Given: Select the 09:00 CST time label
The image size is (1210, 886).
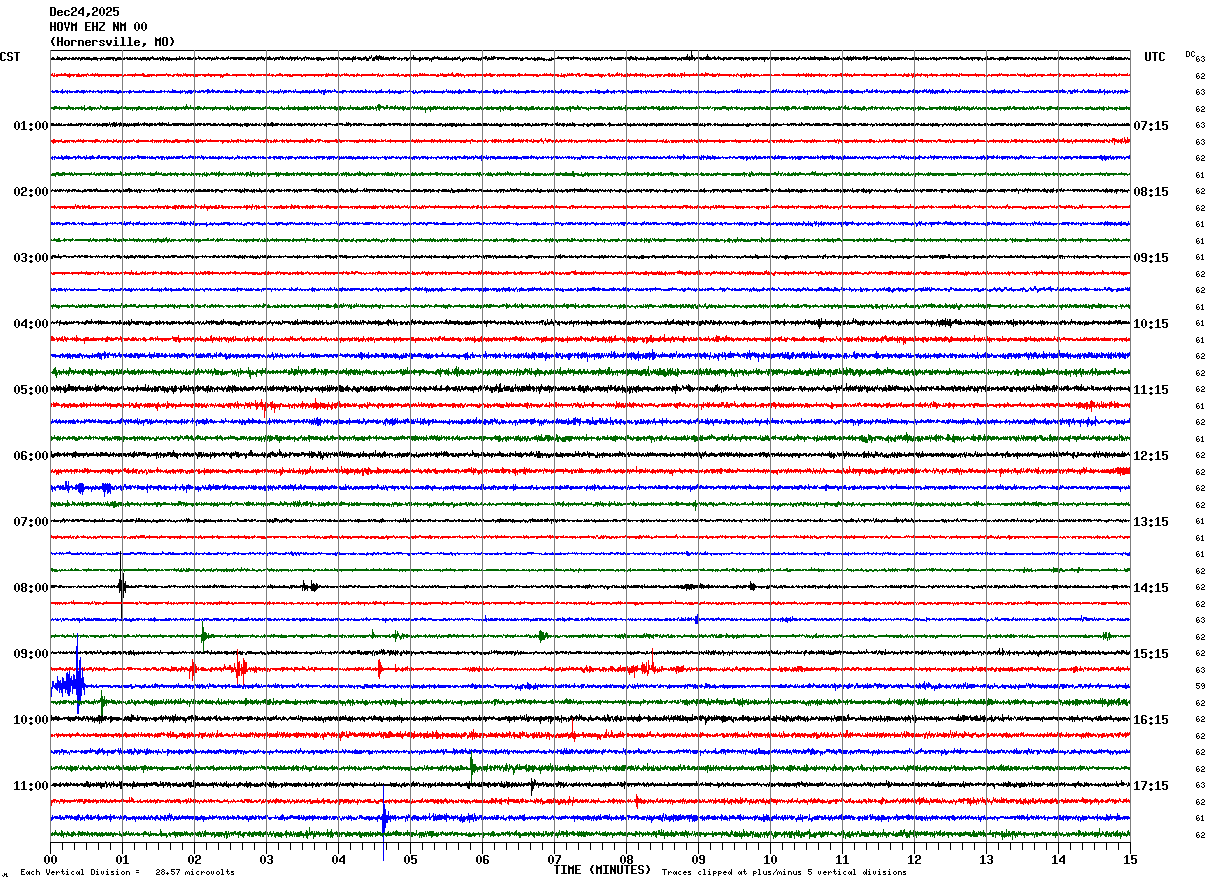Looking at the screenshot, I should [31, 654].
